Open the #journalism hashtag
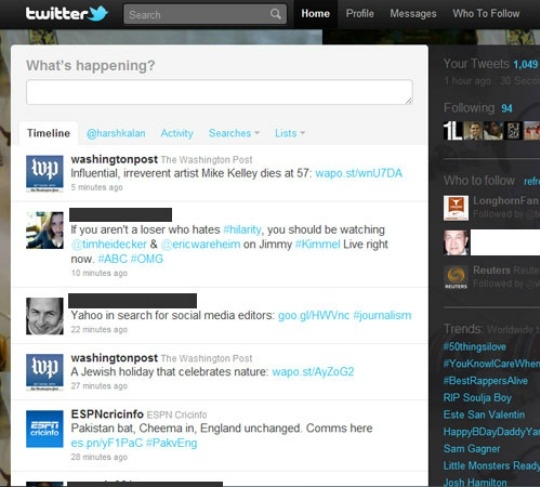This screenshot has width=540, height=487. tap(382, 315)
